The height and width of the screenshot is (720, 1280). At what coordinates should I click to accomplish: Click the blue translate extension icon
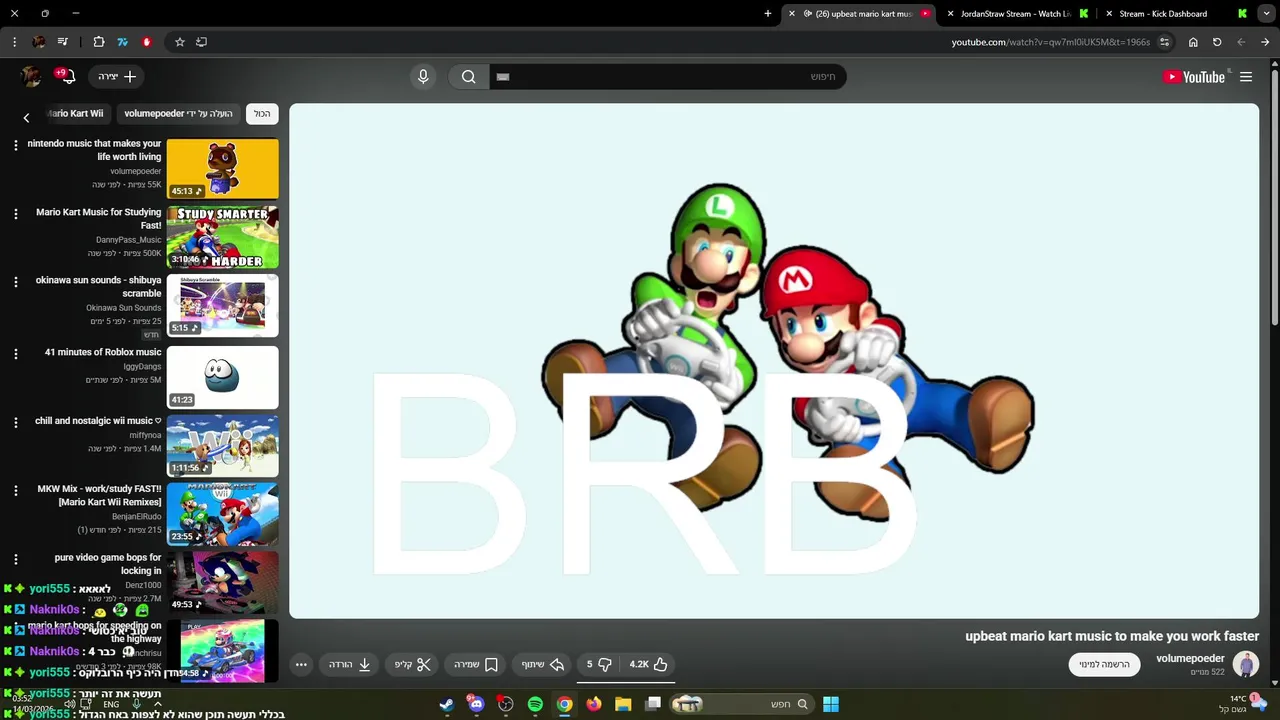[x=123, y=42]
